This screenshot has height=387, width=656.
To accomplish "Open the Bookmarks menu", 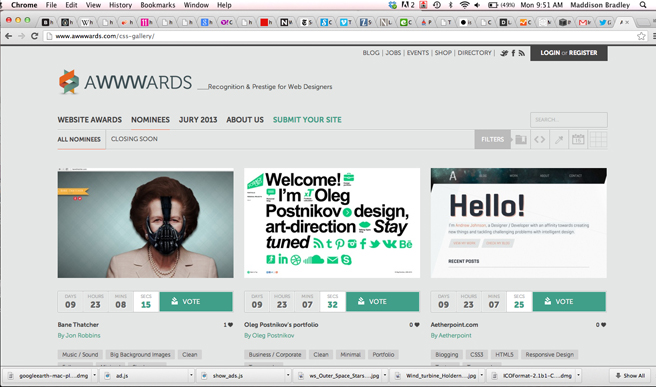I will point(158,5).
